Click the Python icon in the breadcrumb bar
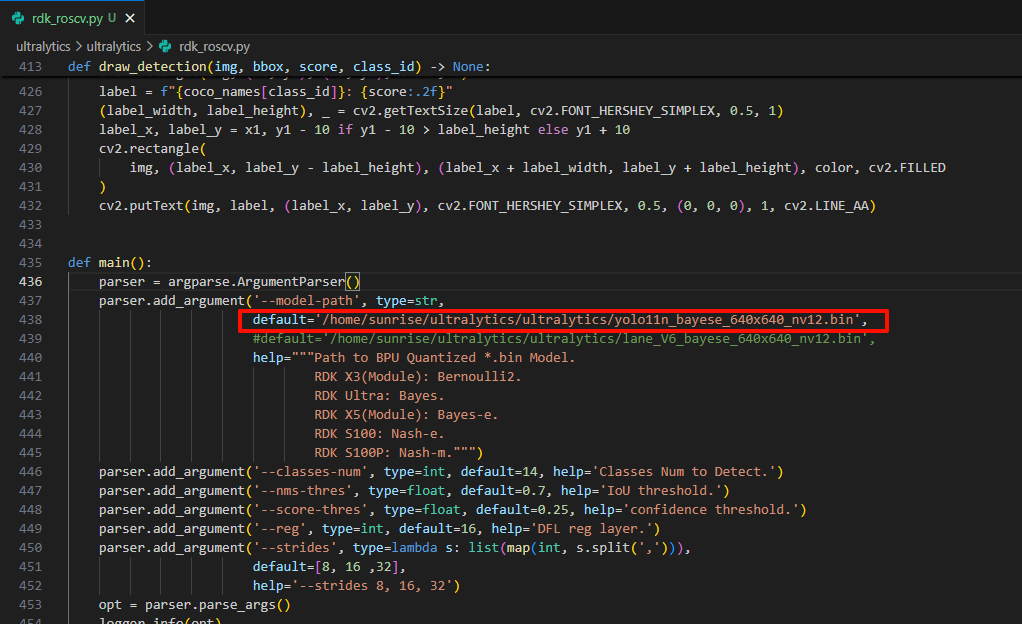The width and height of the screenshot is (1022, 624). (166, 46)
